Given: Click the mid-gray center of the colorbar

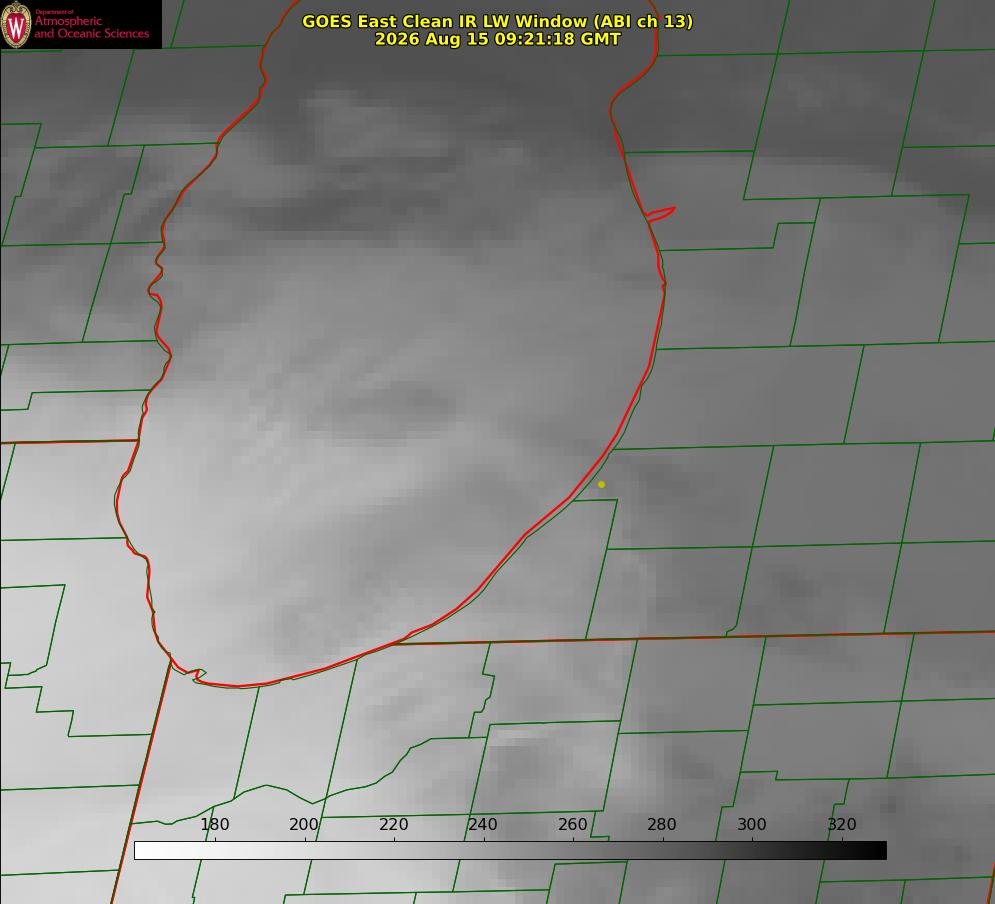Looking at the screenshot, I should coord(510,851).
